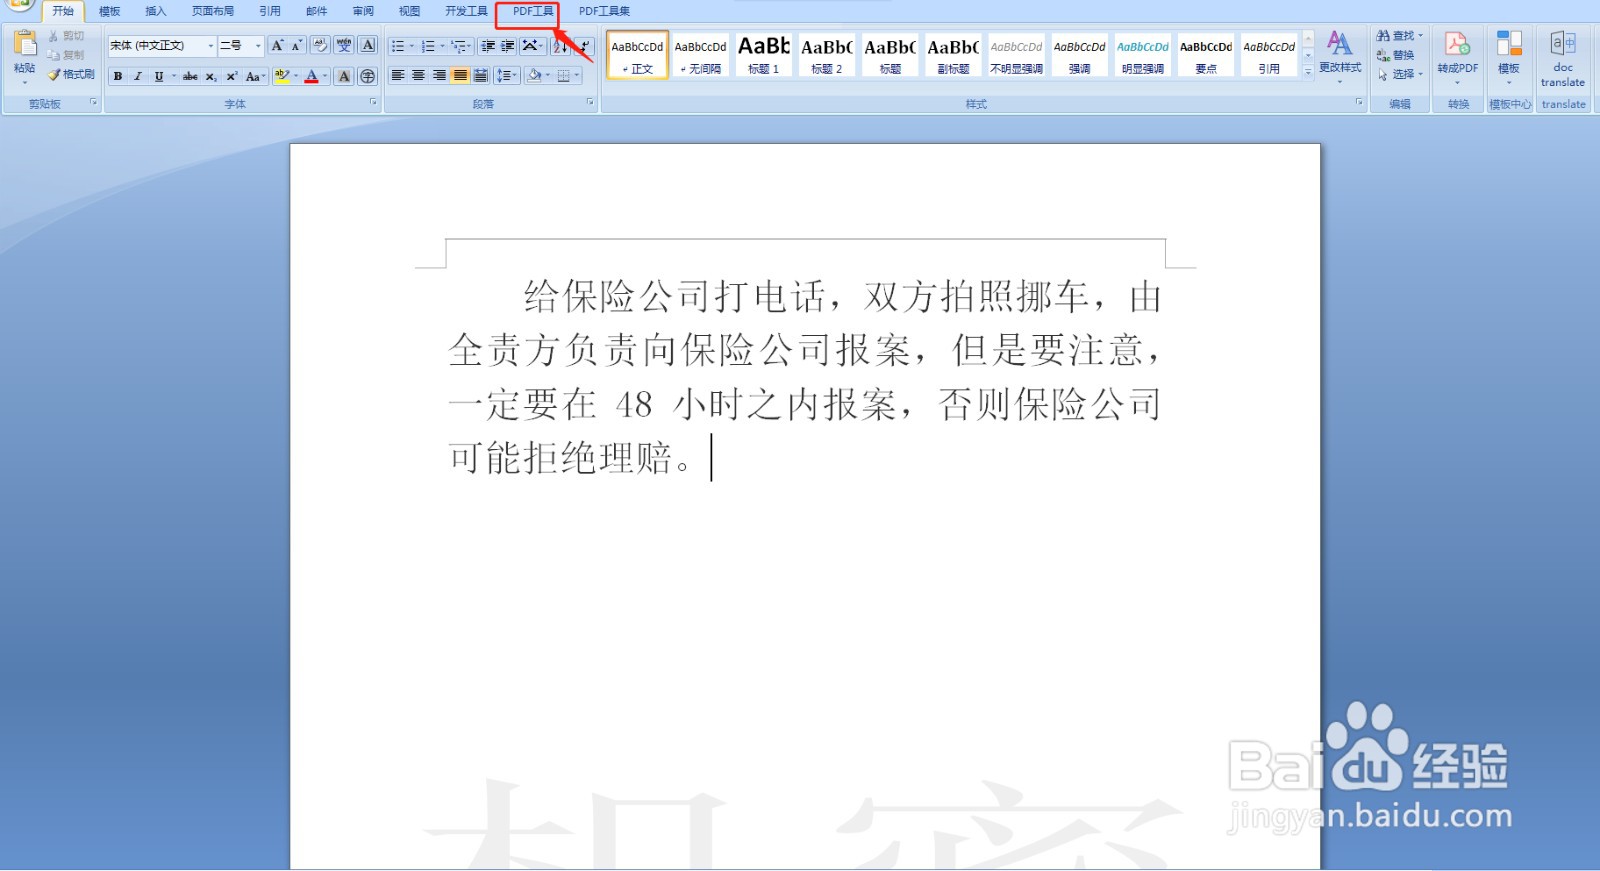Click the Asian Layout icon

530,46
